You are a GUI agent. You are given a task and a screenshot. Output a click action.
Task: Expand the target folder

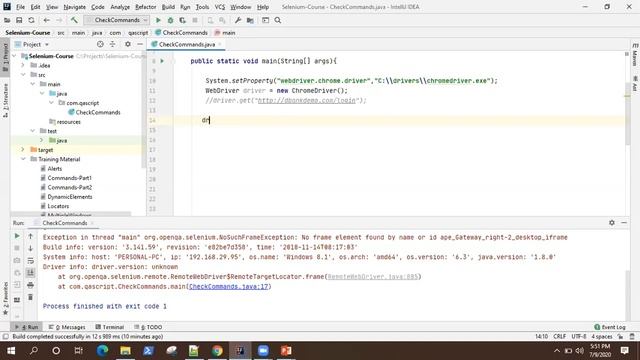(23, 150)
